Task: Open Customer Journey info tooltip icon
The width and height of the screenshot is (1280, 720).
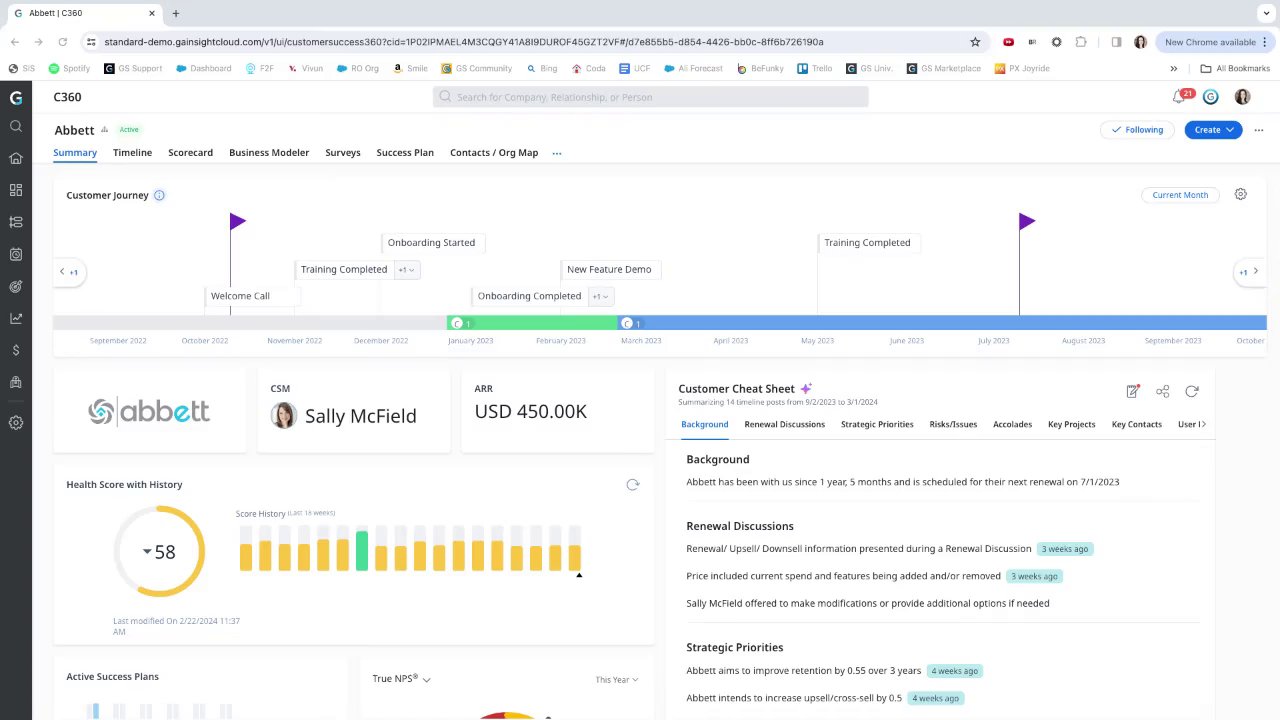Action: click(159, 195)
